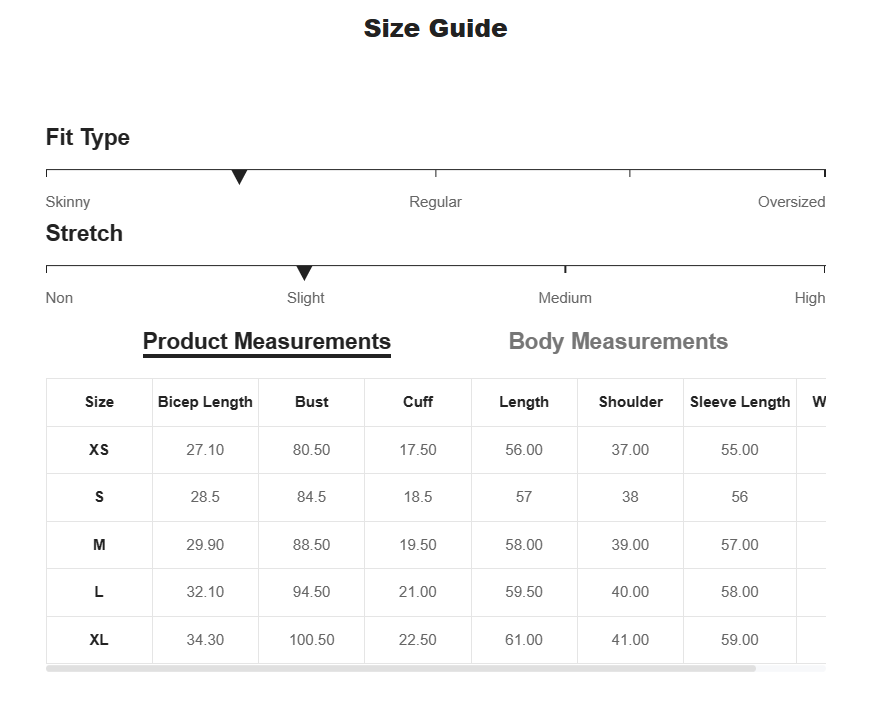Viewport: 871px width, 711px height.
Task: Click the Bicep Length column header
Action: coord(205,402)
